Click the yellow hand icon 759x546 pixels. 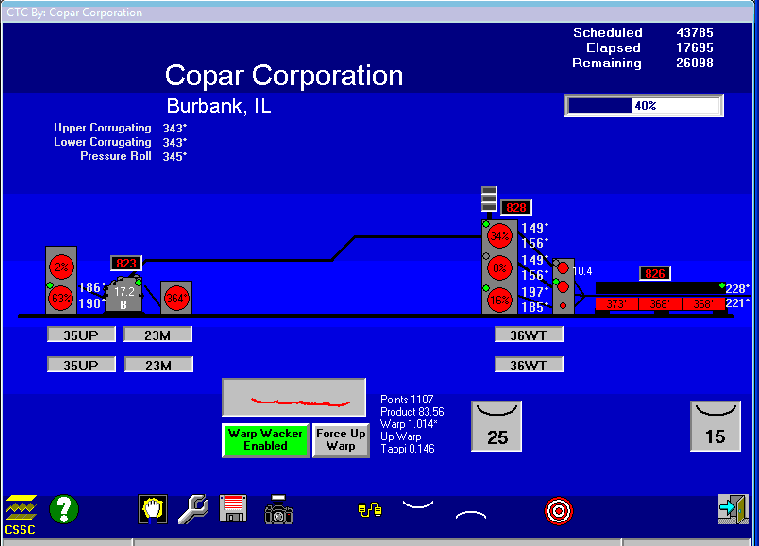[153, 509]
